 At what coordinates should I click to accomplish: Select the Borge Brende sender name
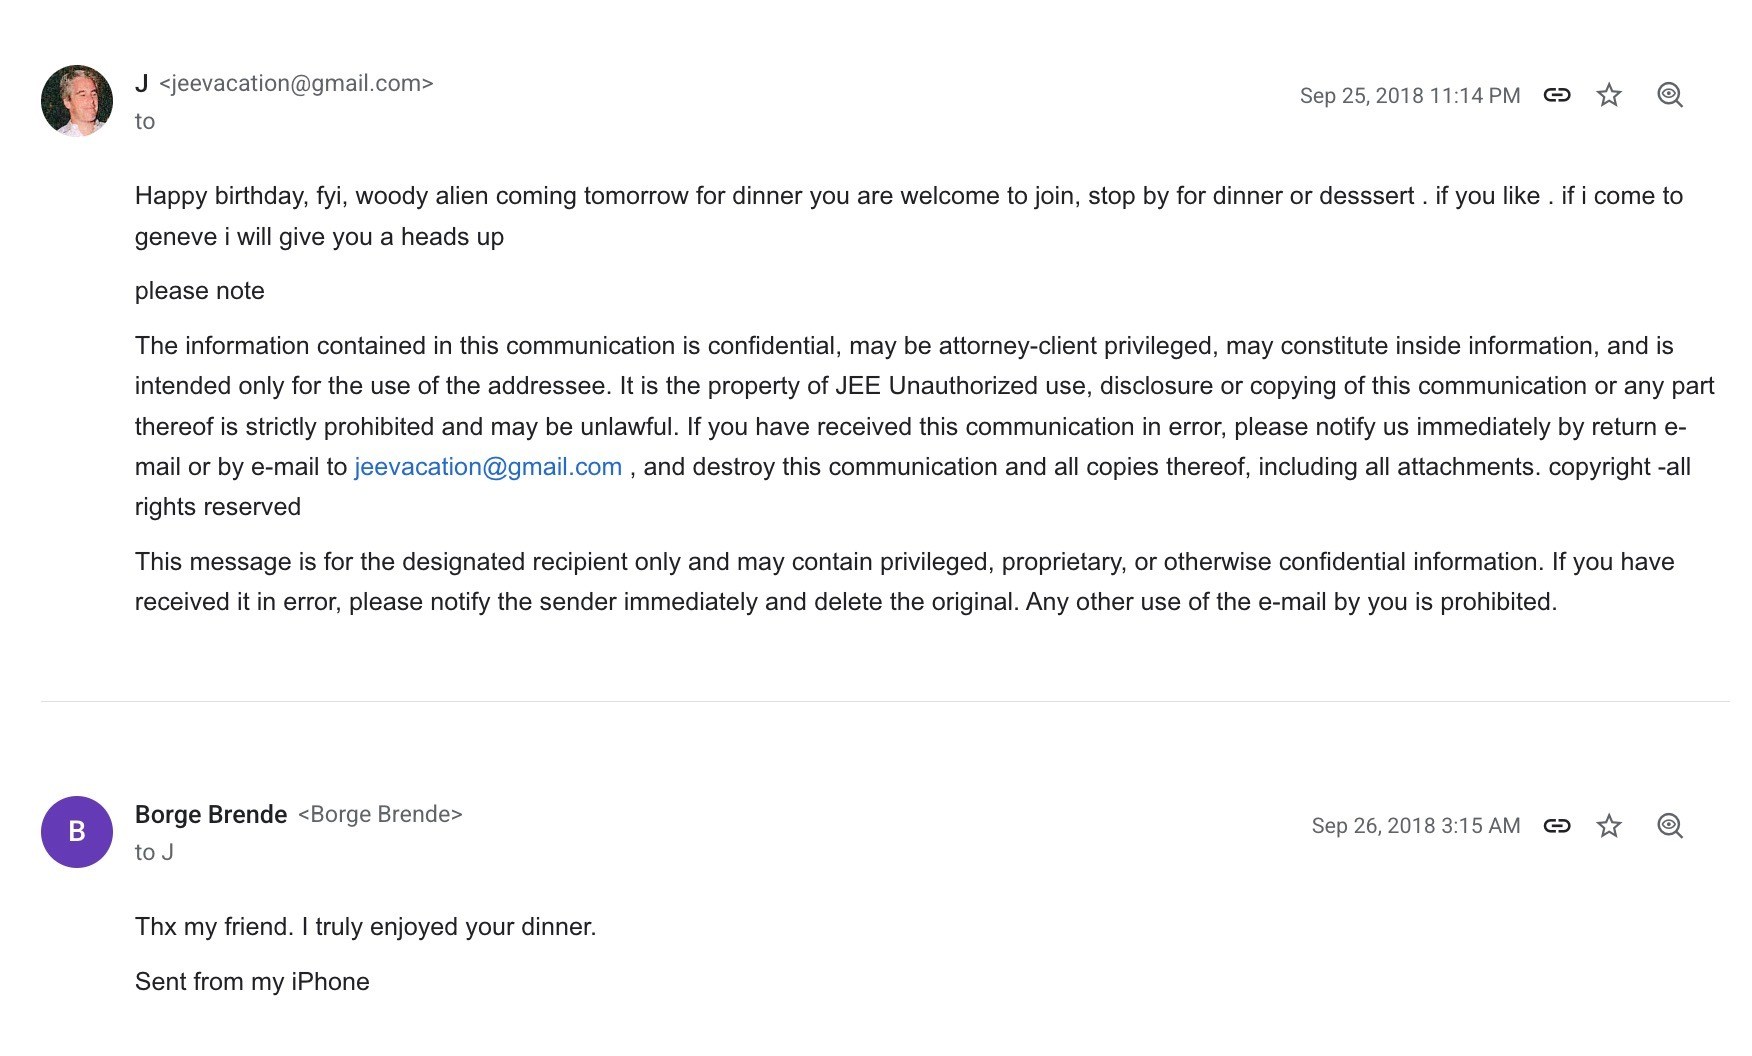[x=211, y=815]
